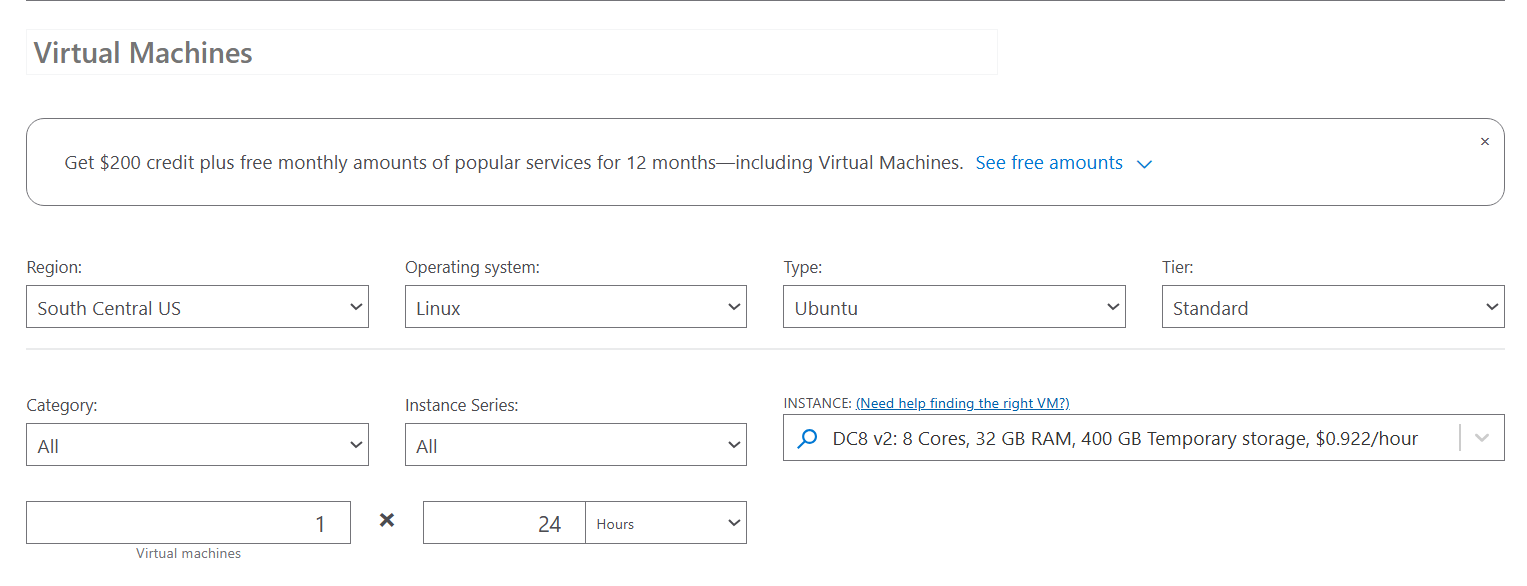Dismiss the $200 credit banner
The height and width of the screenshot is (586, 1527).
pyautogui.click(x=1484, y=142)
